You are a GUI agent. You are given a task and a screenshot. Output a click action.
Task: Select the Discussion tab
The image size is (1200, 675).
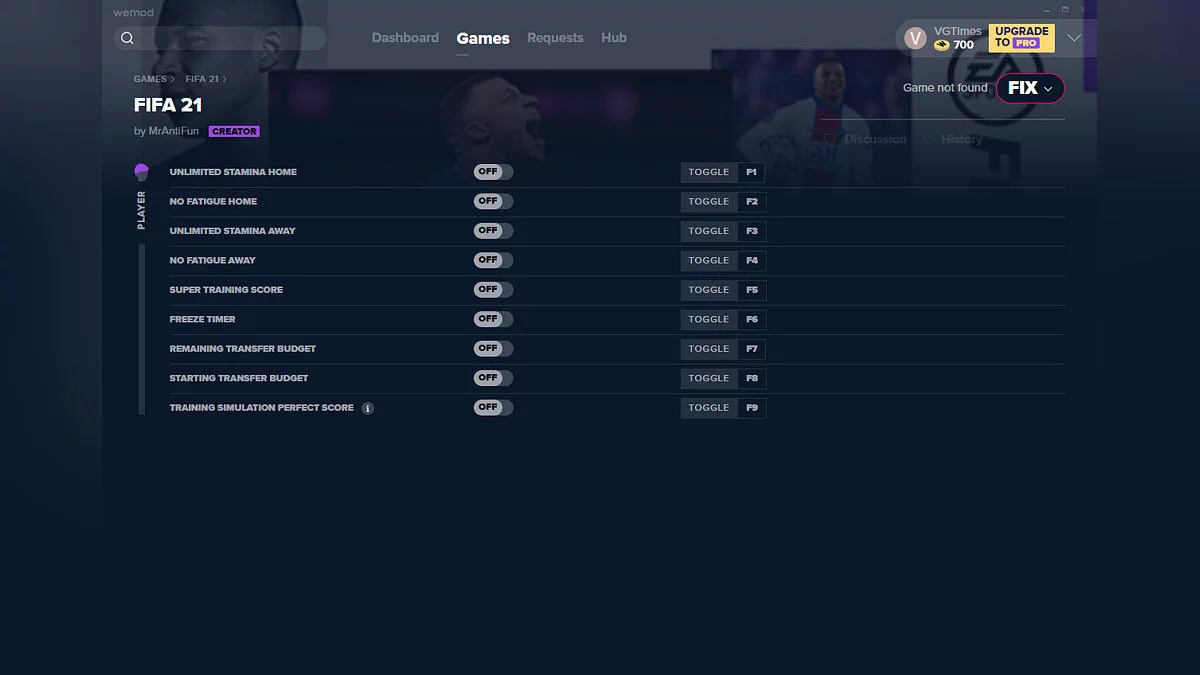pyautogui.click(x=875, y=139)
